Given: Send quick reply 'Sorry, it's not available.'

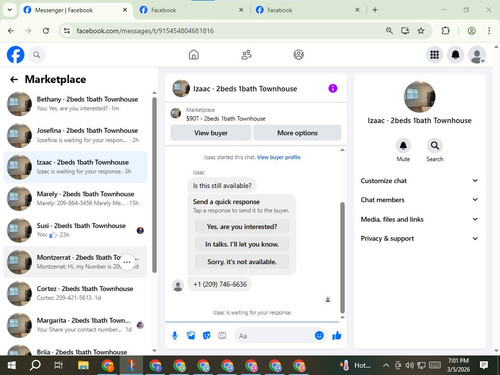Looking at the screenshot, I should [x=242, y=262].
